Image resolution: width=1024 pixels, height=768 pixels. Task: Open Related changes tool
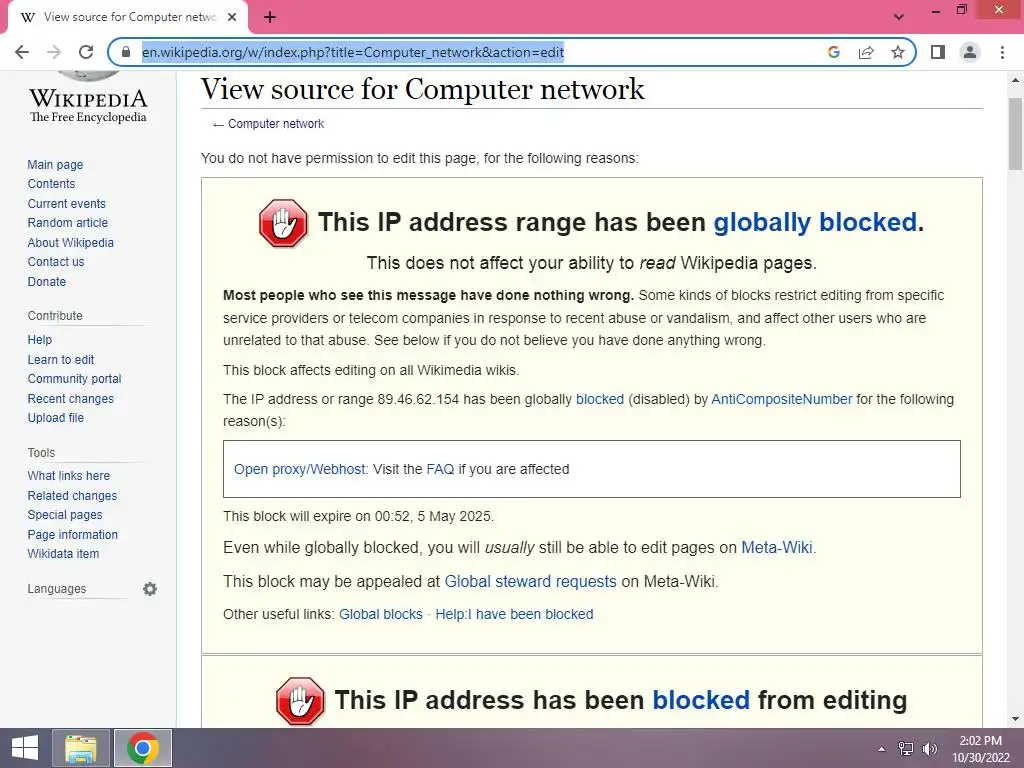(x=72, y=496)
